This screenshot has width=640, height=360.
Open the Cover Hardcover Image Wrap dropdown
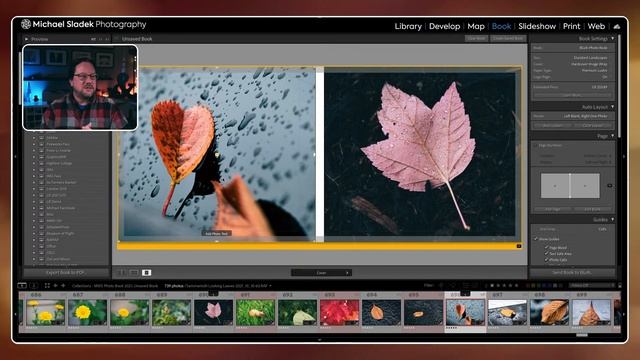coord(588,64)
